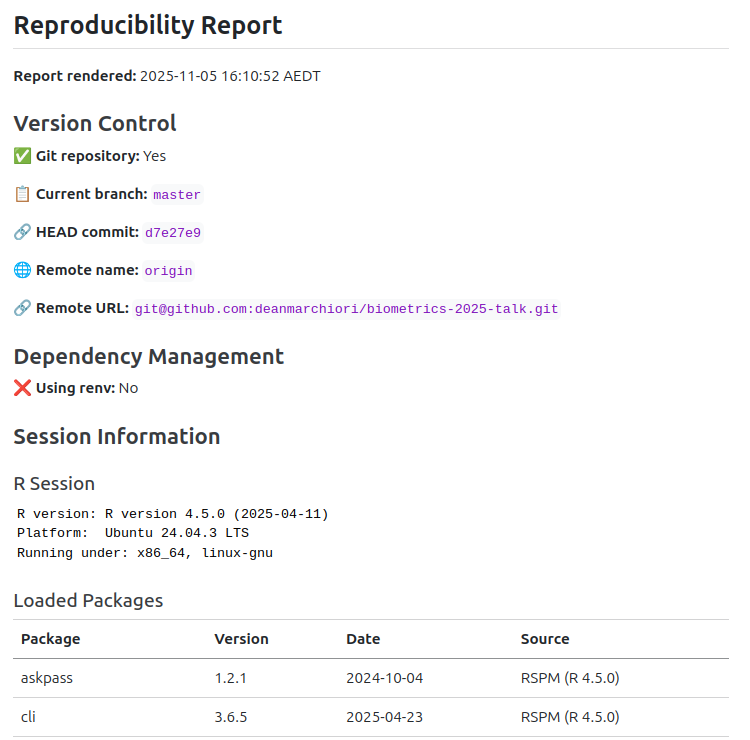Click the d7e27e9 commit hash
This screenshot has height=740, width=750.
(172, 233)
